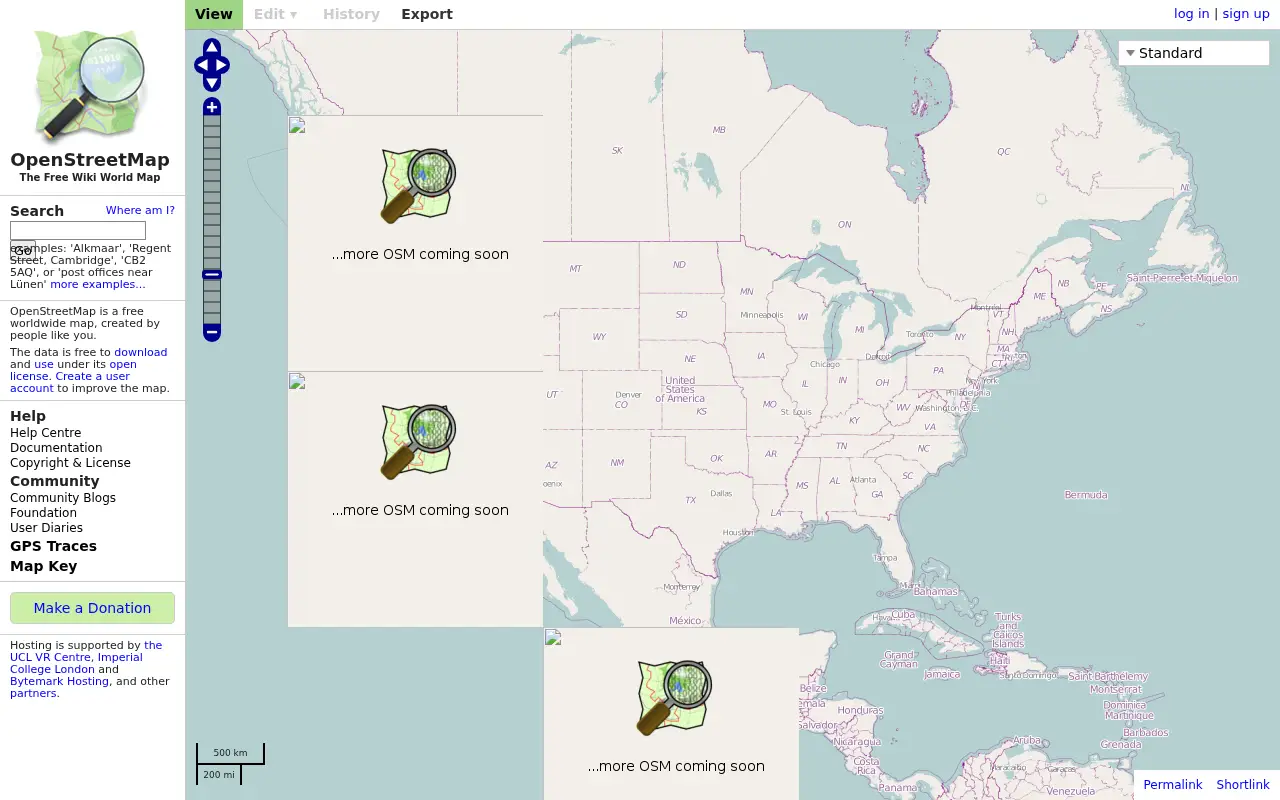Image resolution: width=1280 pixels, height=800 pixels.
Task: Show the Map Key
Action: click(x=43, y=566)
